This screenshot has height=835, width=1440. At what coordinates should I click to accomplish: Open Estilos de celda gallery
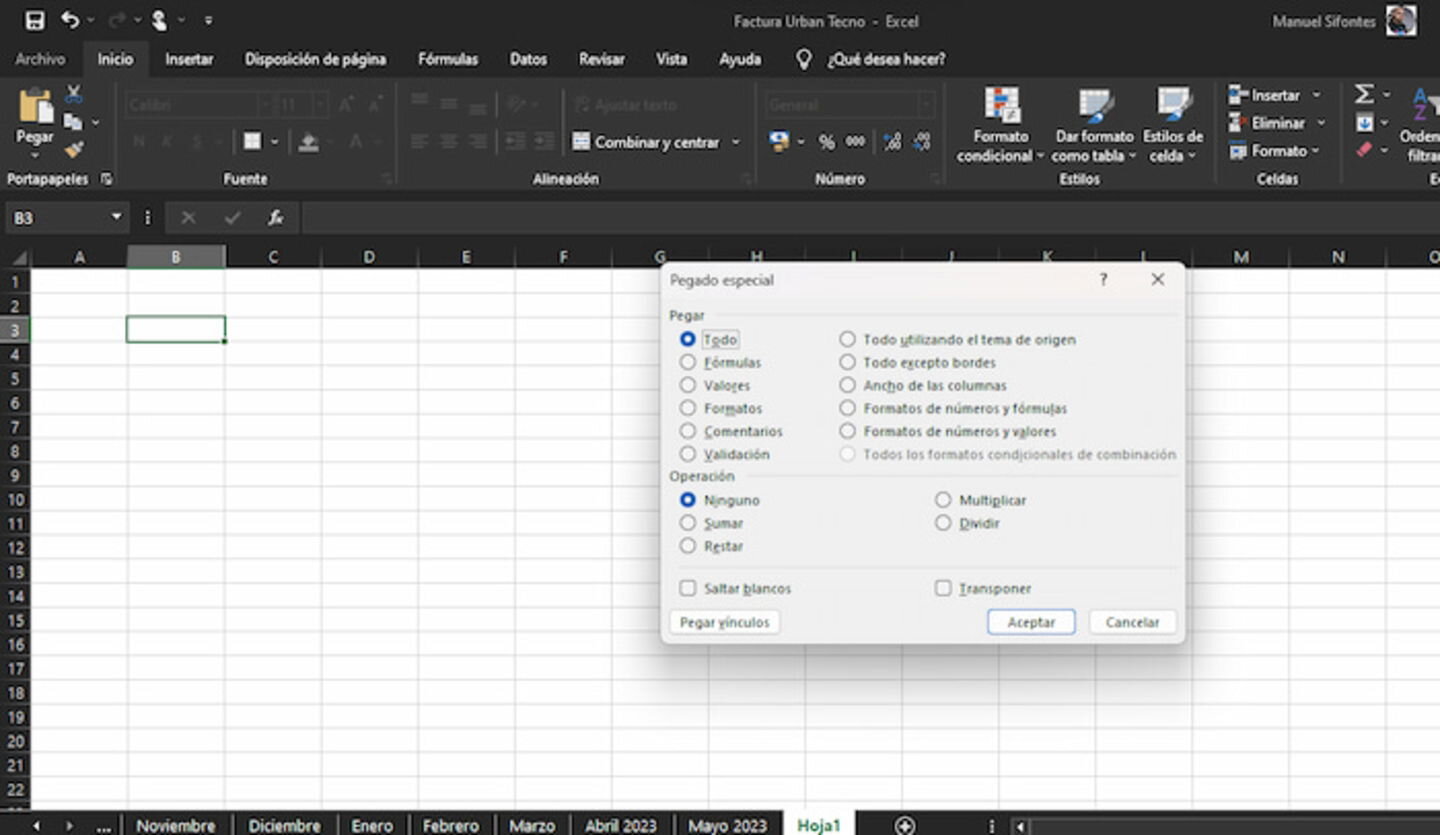(x=1172, y=126)
